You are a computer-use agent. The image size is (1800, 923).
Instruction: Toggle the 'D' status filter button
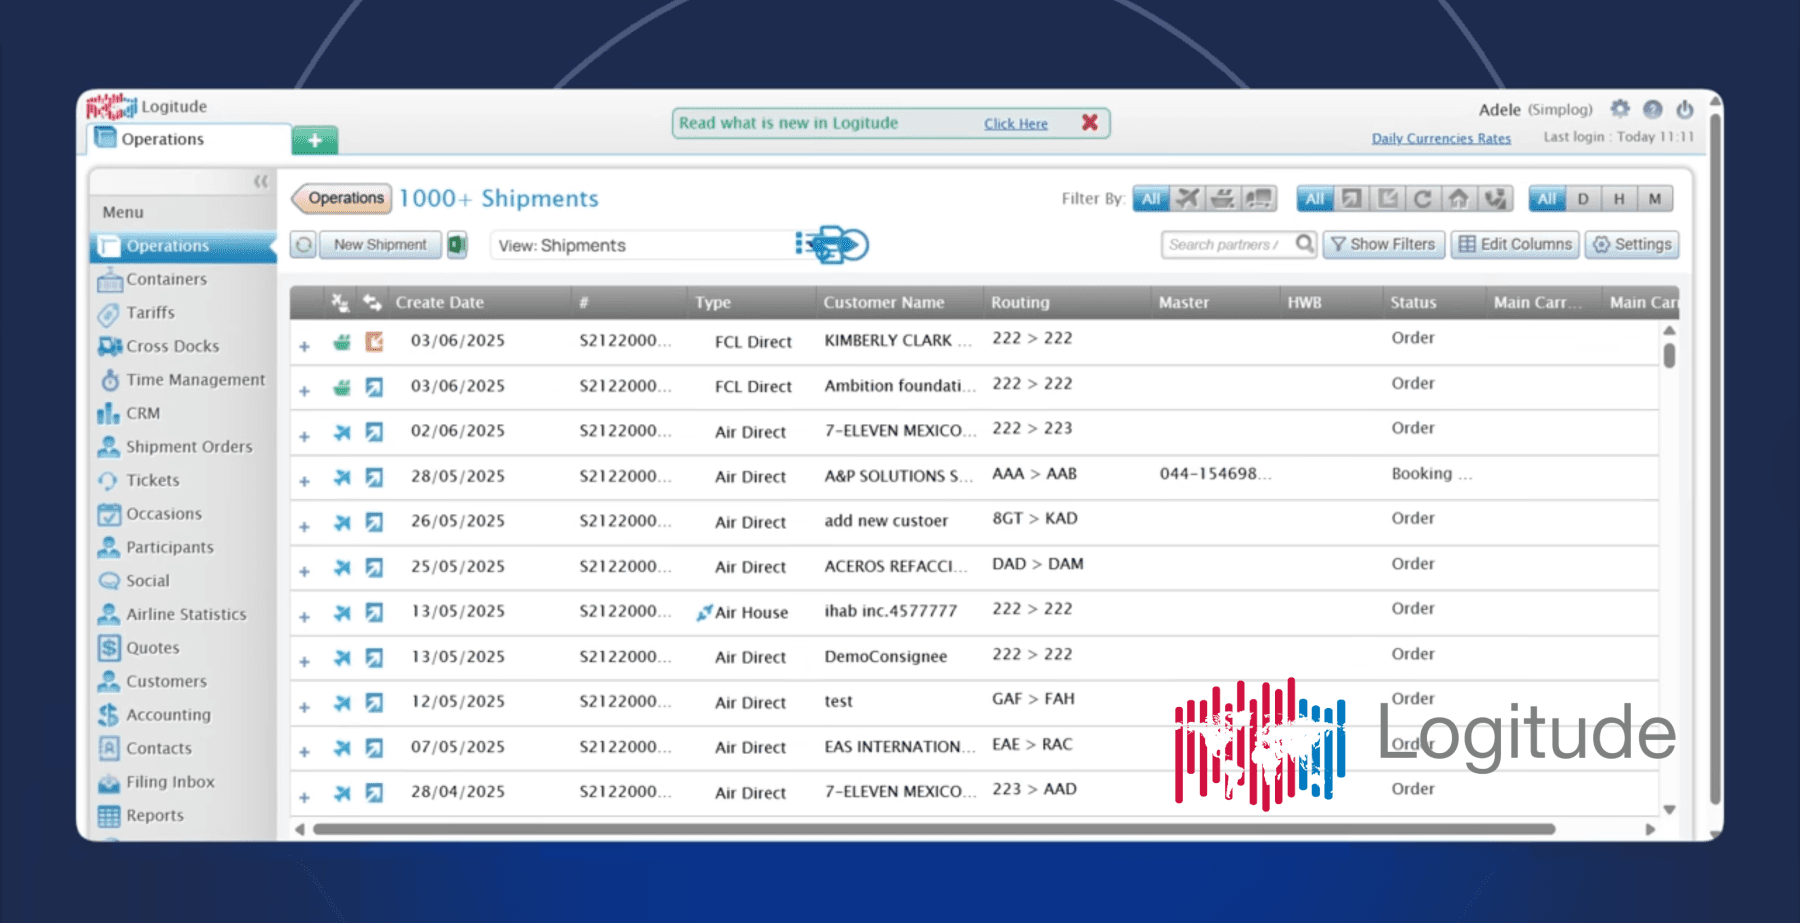1583,199
